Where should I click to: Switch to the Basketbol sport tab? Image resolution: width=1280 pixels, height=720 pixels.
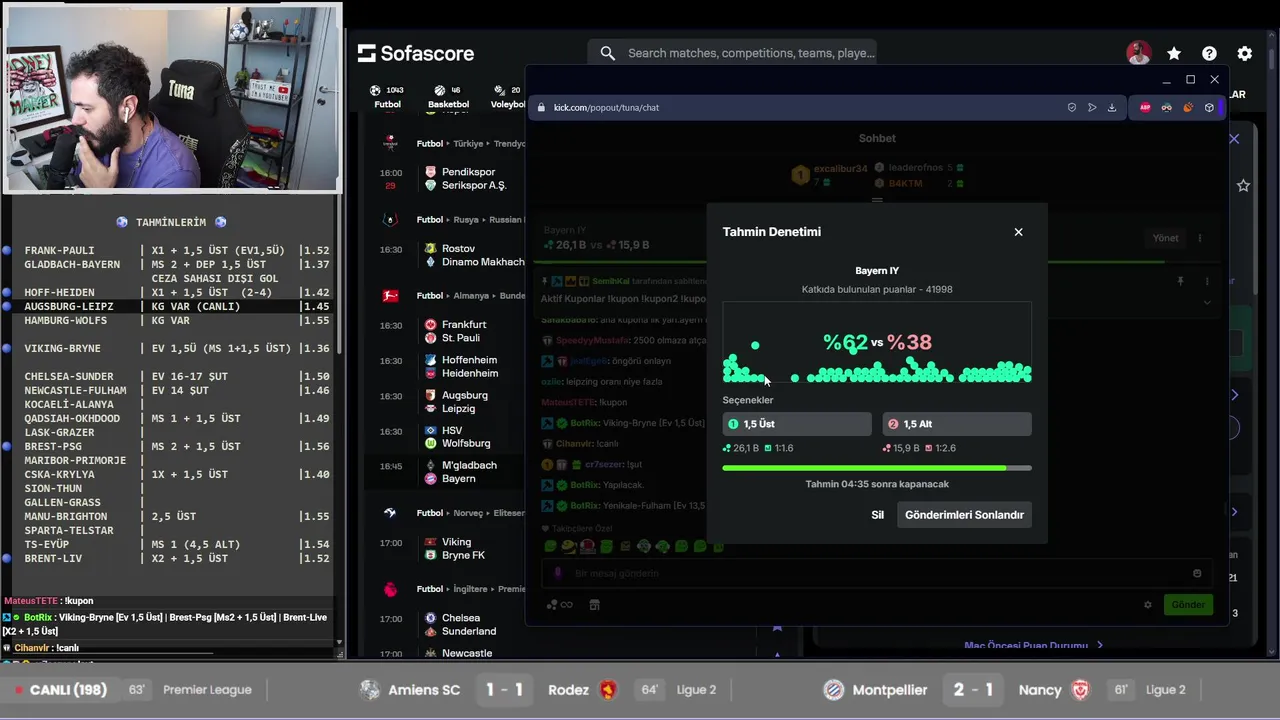448,97
